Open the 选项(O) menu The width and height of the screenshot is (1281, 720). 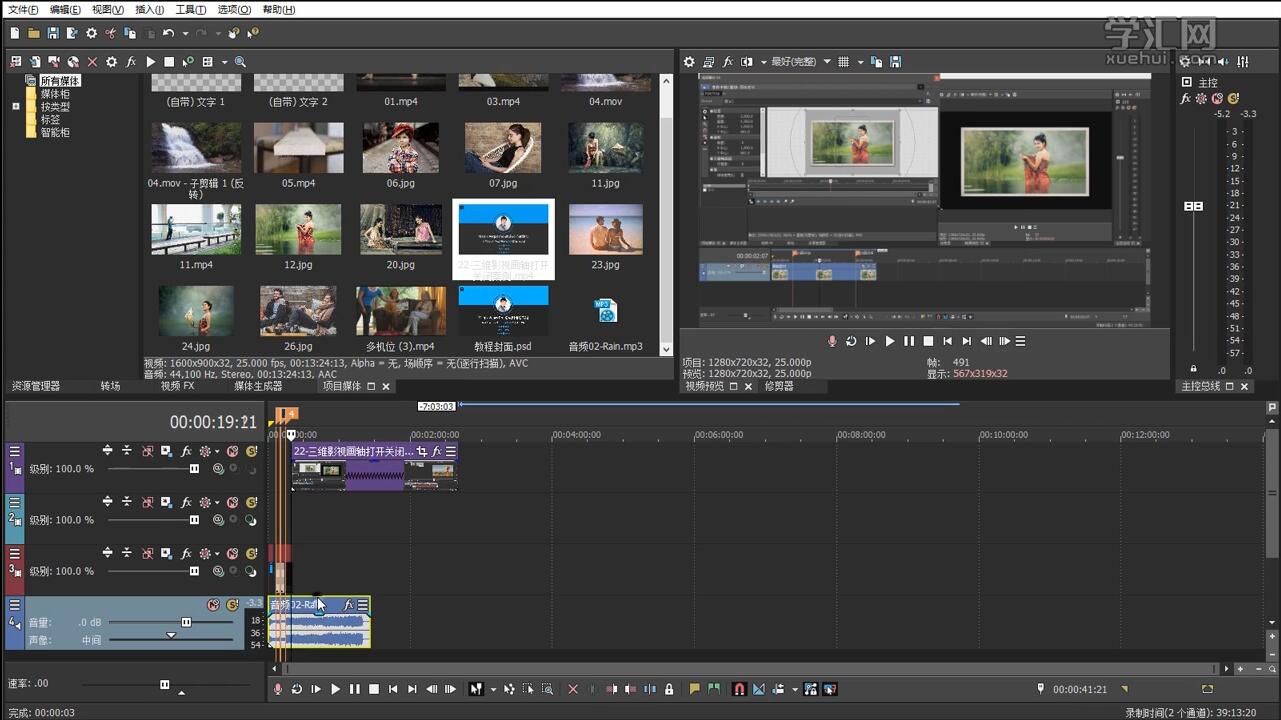point(234,10)
